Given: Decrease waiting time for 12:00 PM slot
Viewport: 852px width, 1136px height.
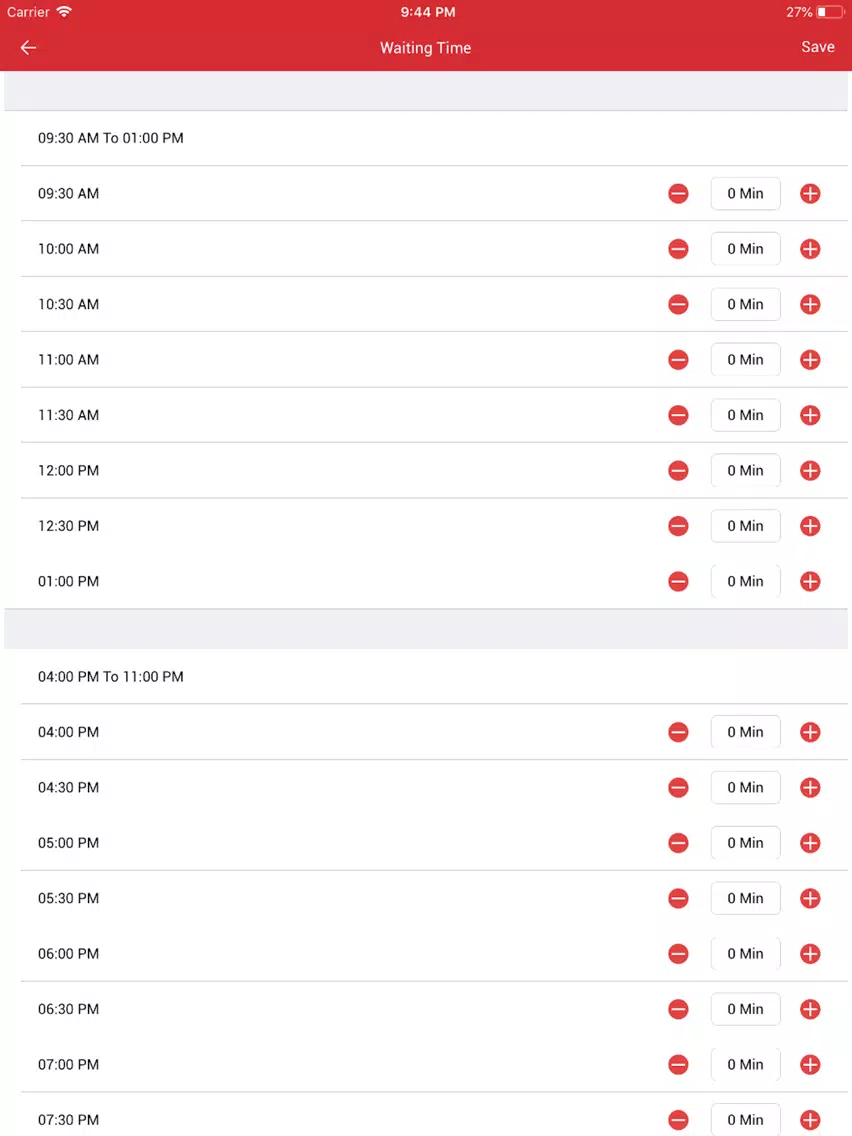Looking at the screenshot, I should coord(678,471).
